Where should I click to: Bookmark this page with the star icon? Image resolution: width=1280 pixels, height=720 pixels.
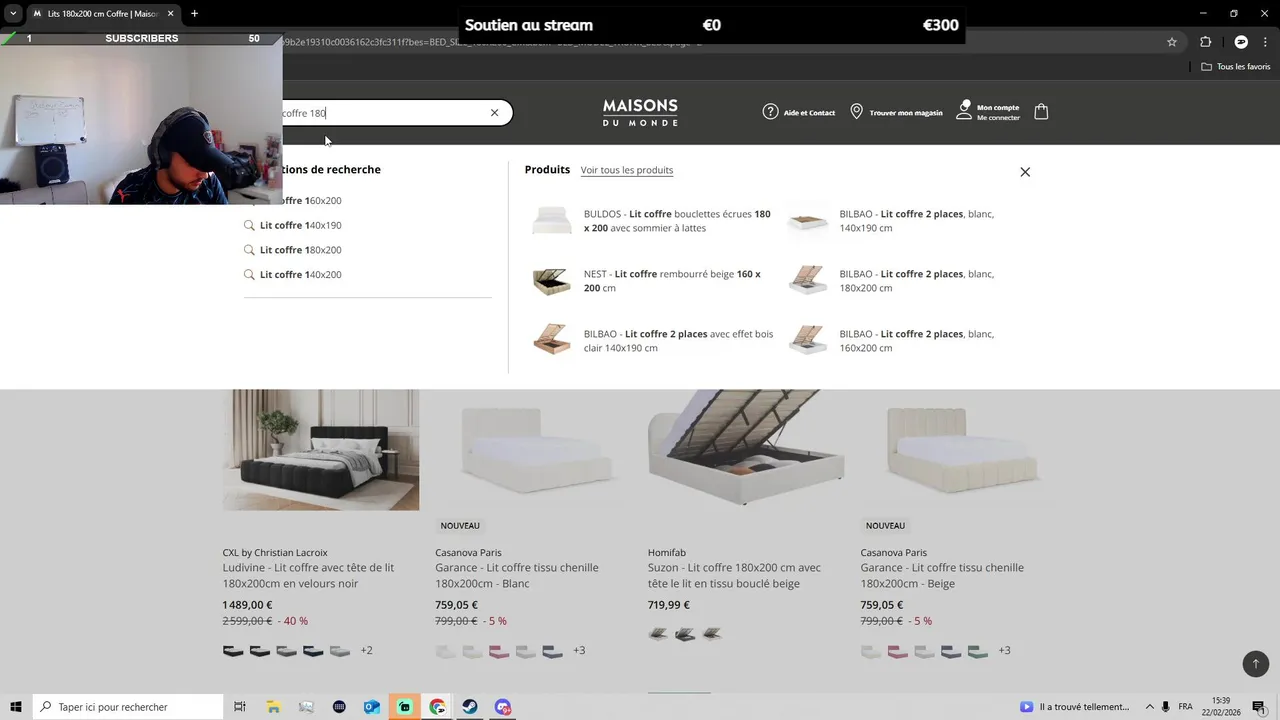click(x=1172, y=42)
